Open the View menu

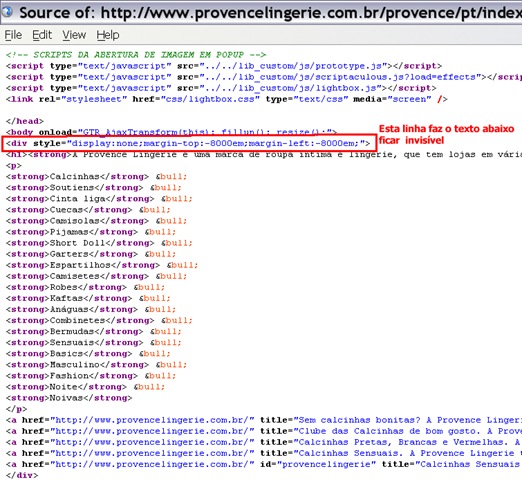[74, 35]
